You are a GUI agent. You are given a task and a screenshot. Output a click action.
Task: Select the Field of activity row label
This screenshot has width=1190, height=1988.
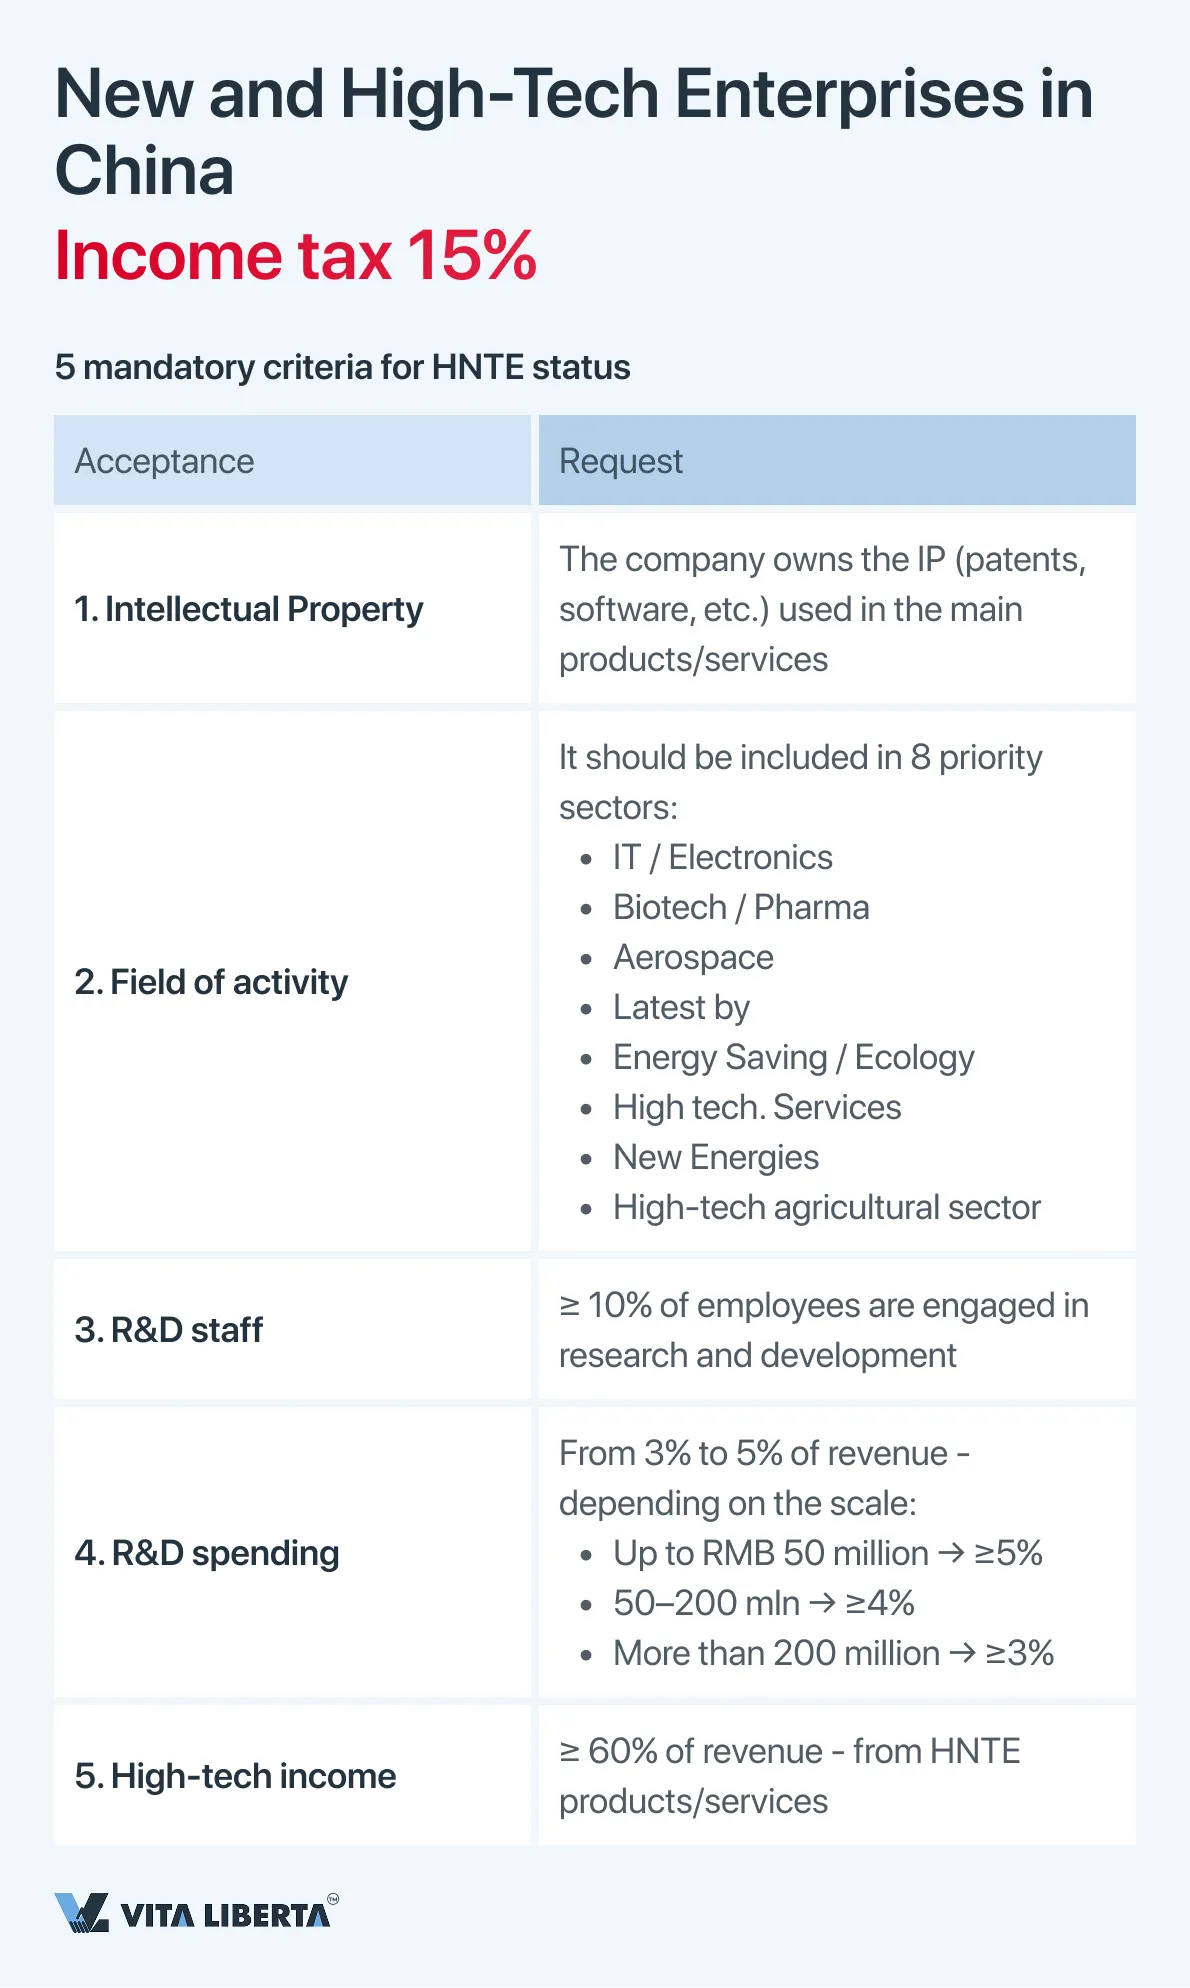211,982
